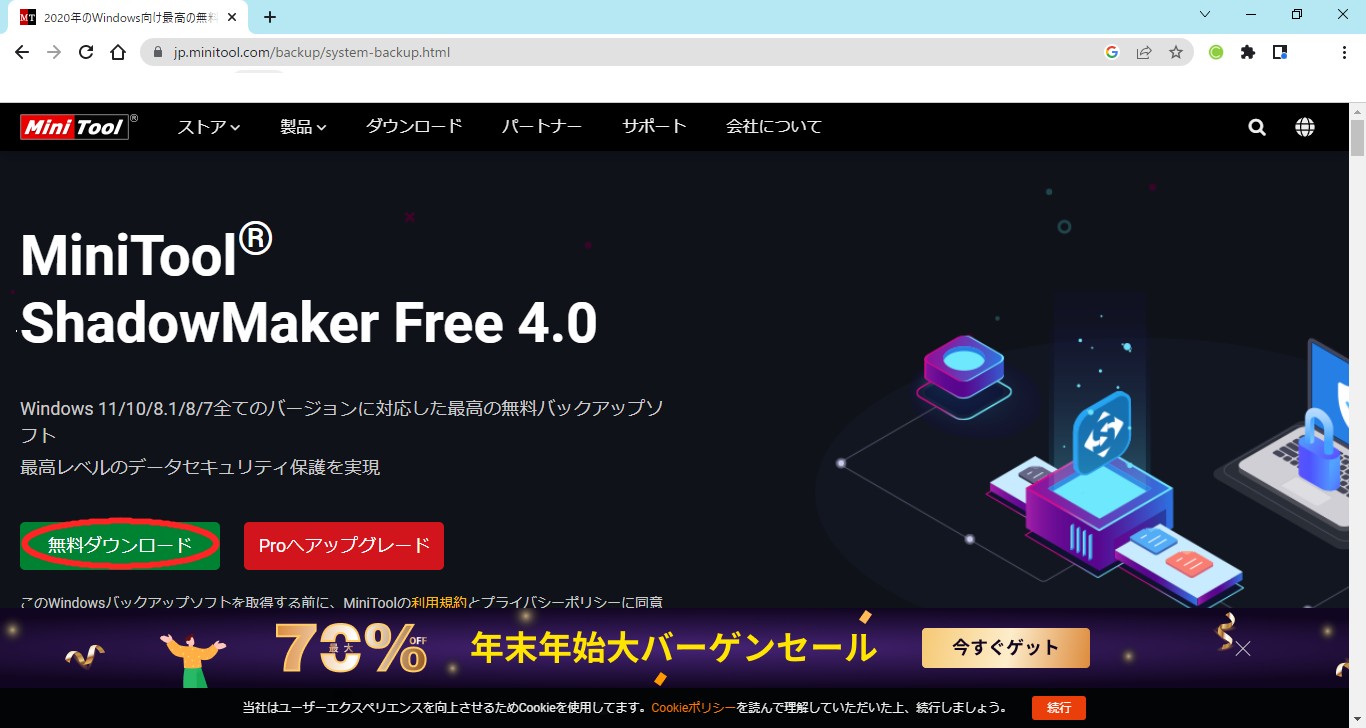The height and width of the screenshot is (728, 1366).
Task: Expand the 製品 dropdown menu
Action: (304, 127)
